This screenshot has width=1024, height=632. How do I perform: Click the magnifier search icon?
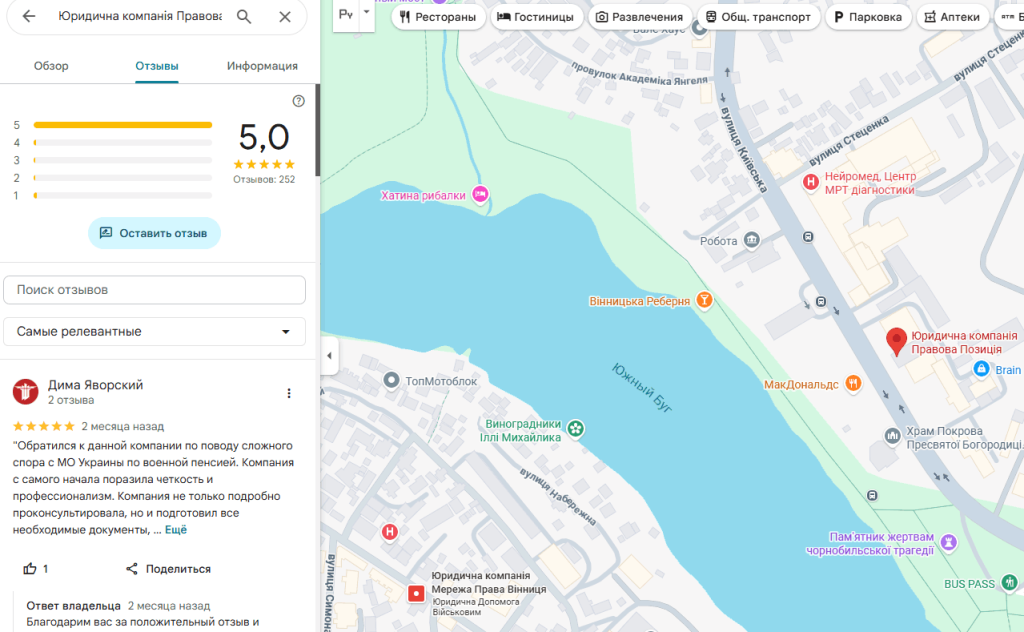tap(244, 16)
